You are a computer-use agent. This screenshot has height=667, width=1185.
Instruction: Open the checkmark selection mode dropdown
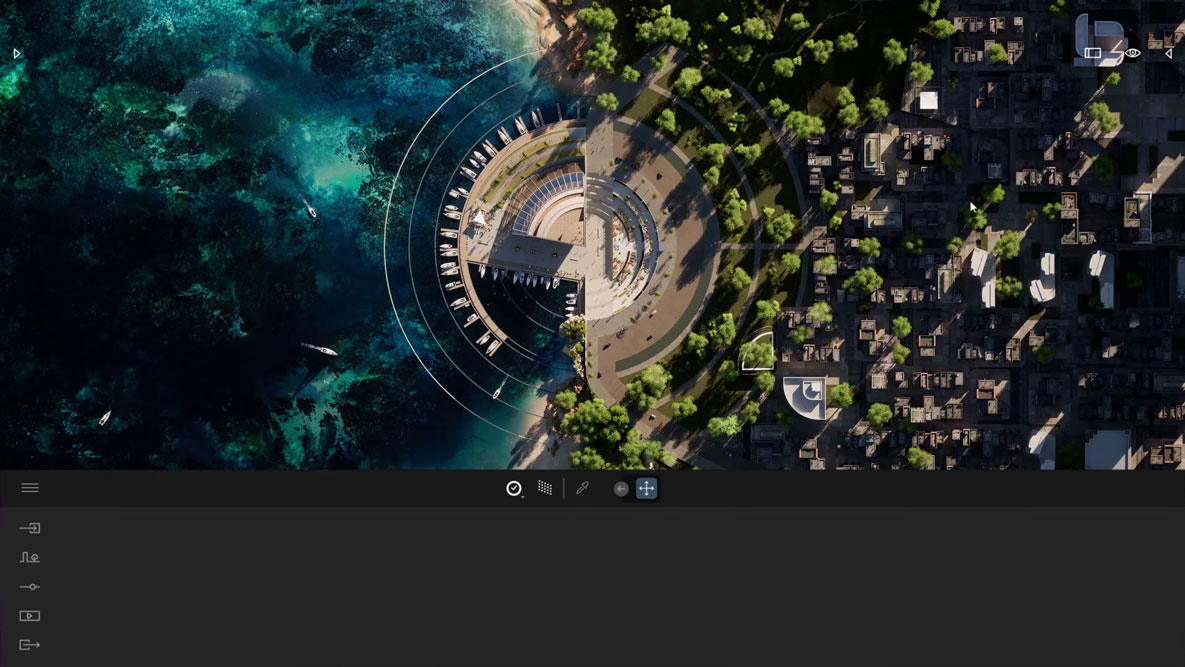point(514,489)
